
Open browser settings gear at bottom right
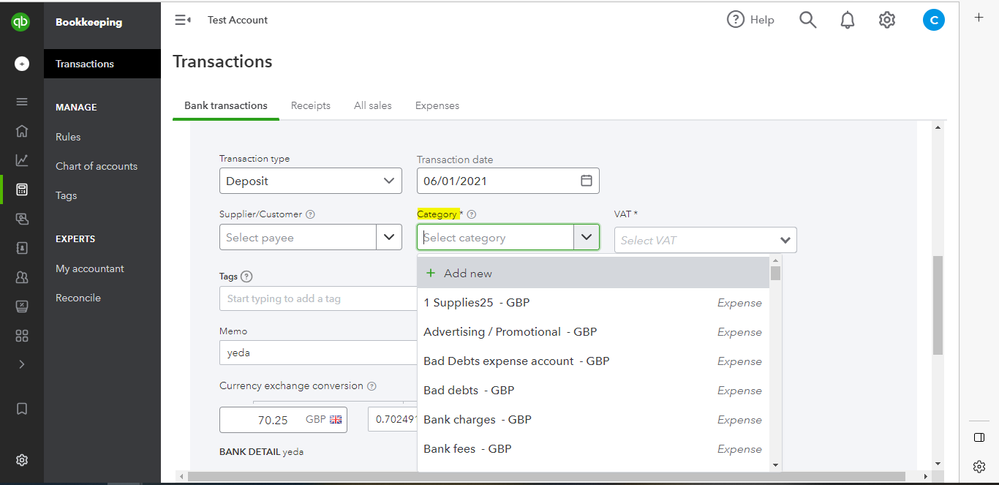(979, 467)
